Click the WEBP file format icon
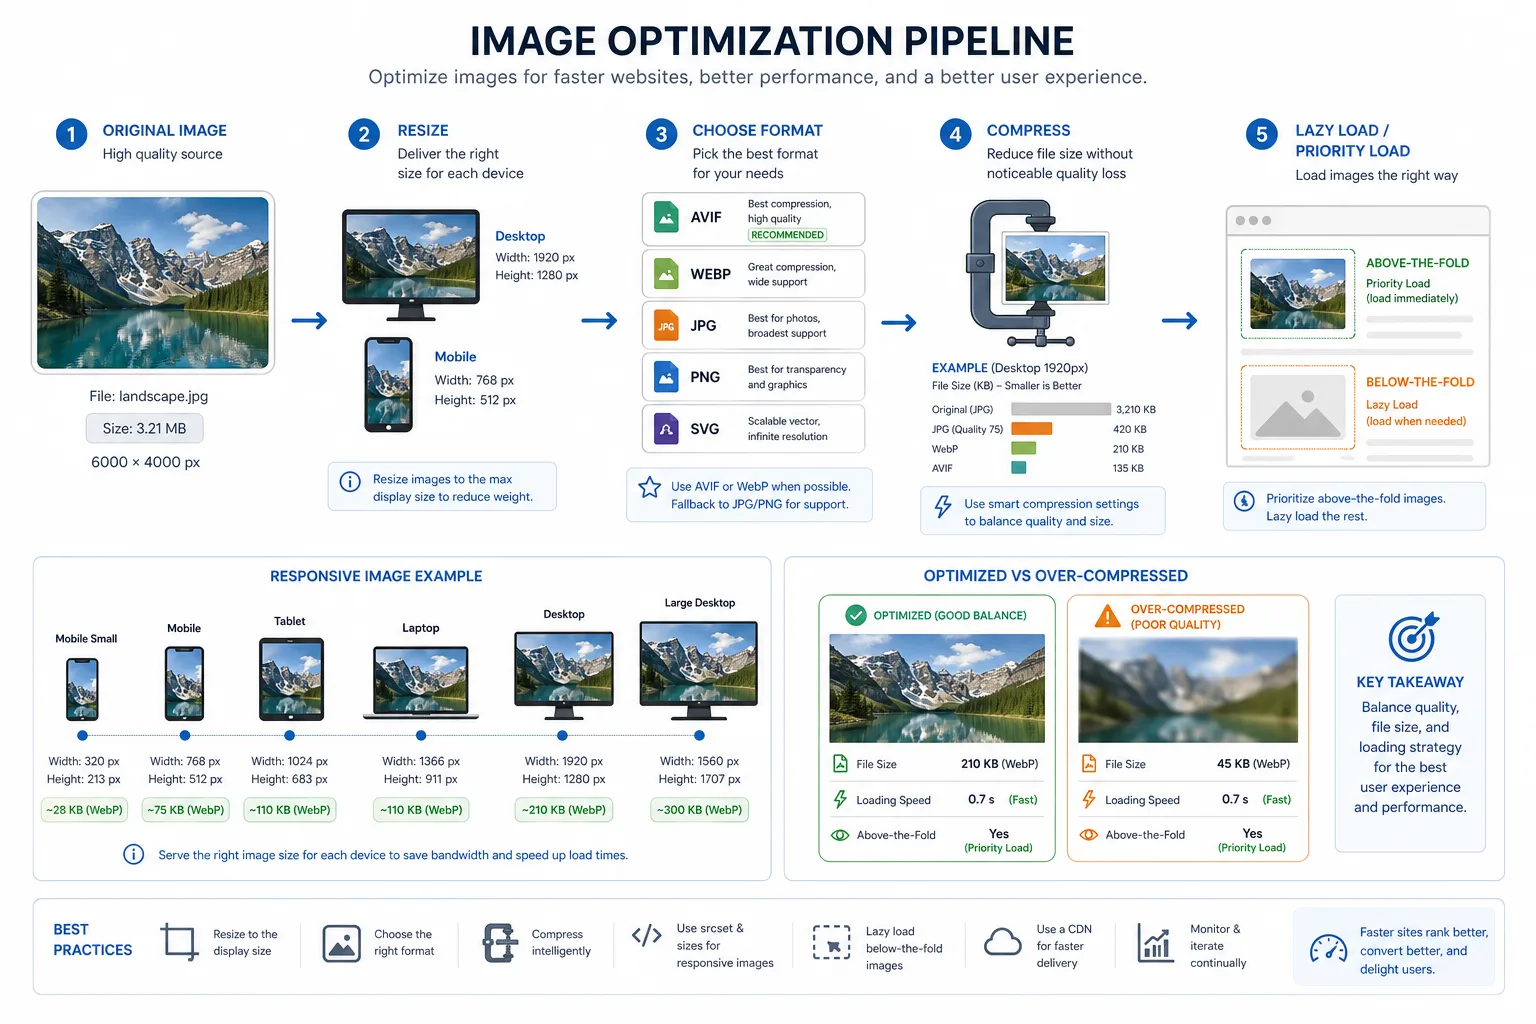The width and height of the screenshot is (1536, 1024). pos(666,273)
